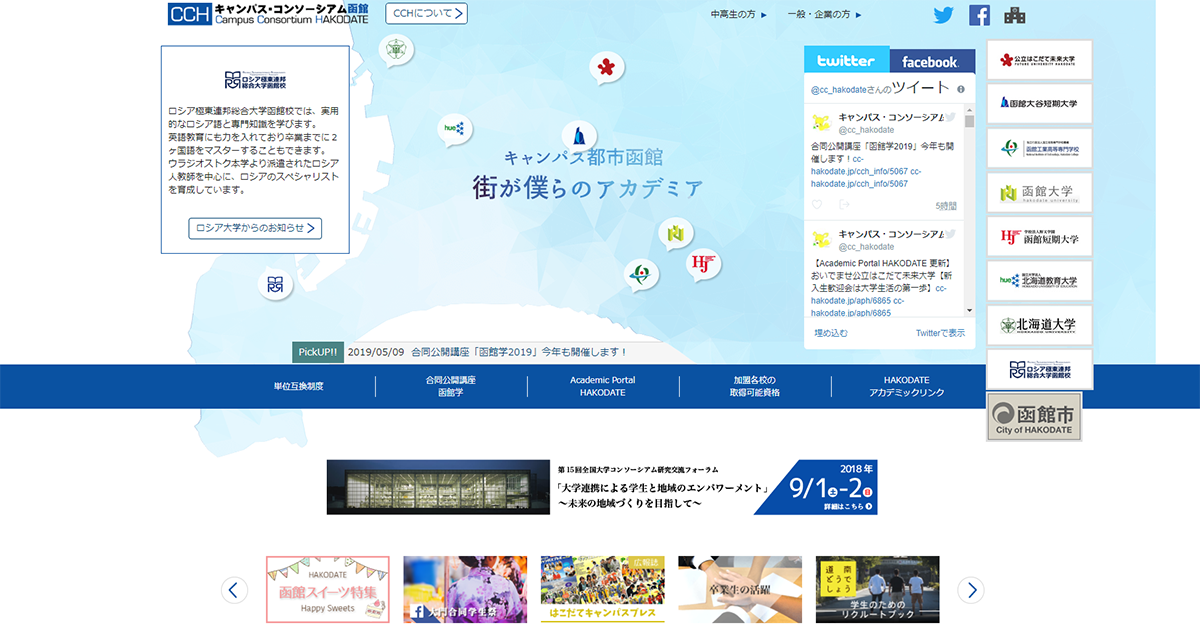This screenshot has width=1200, height=630.
Task: Switch to the facebook tab in the widget
Action: [931, 60]
